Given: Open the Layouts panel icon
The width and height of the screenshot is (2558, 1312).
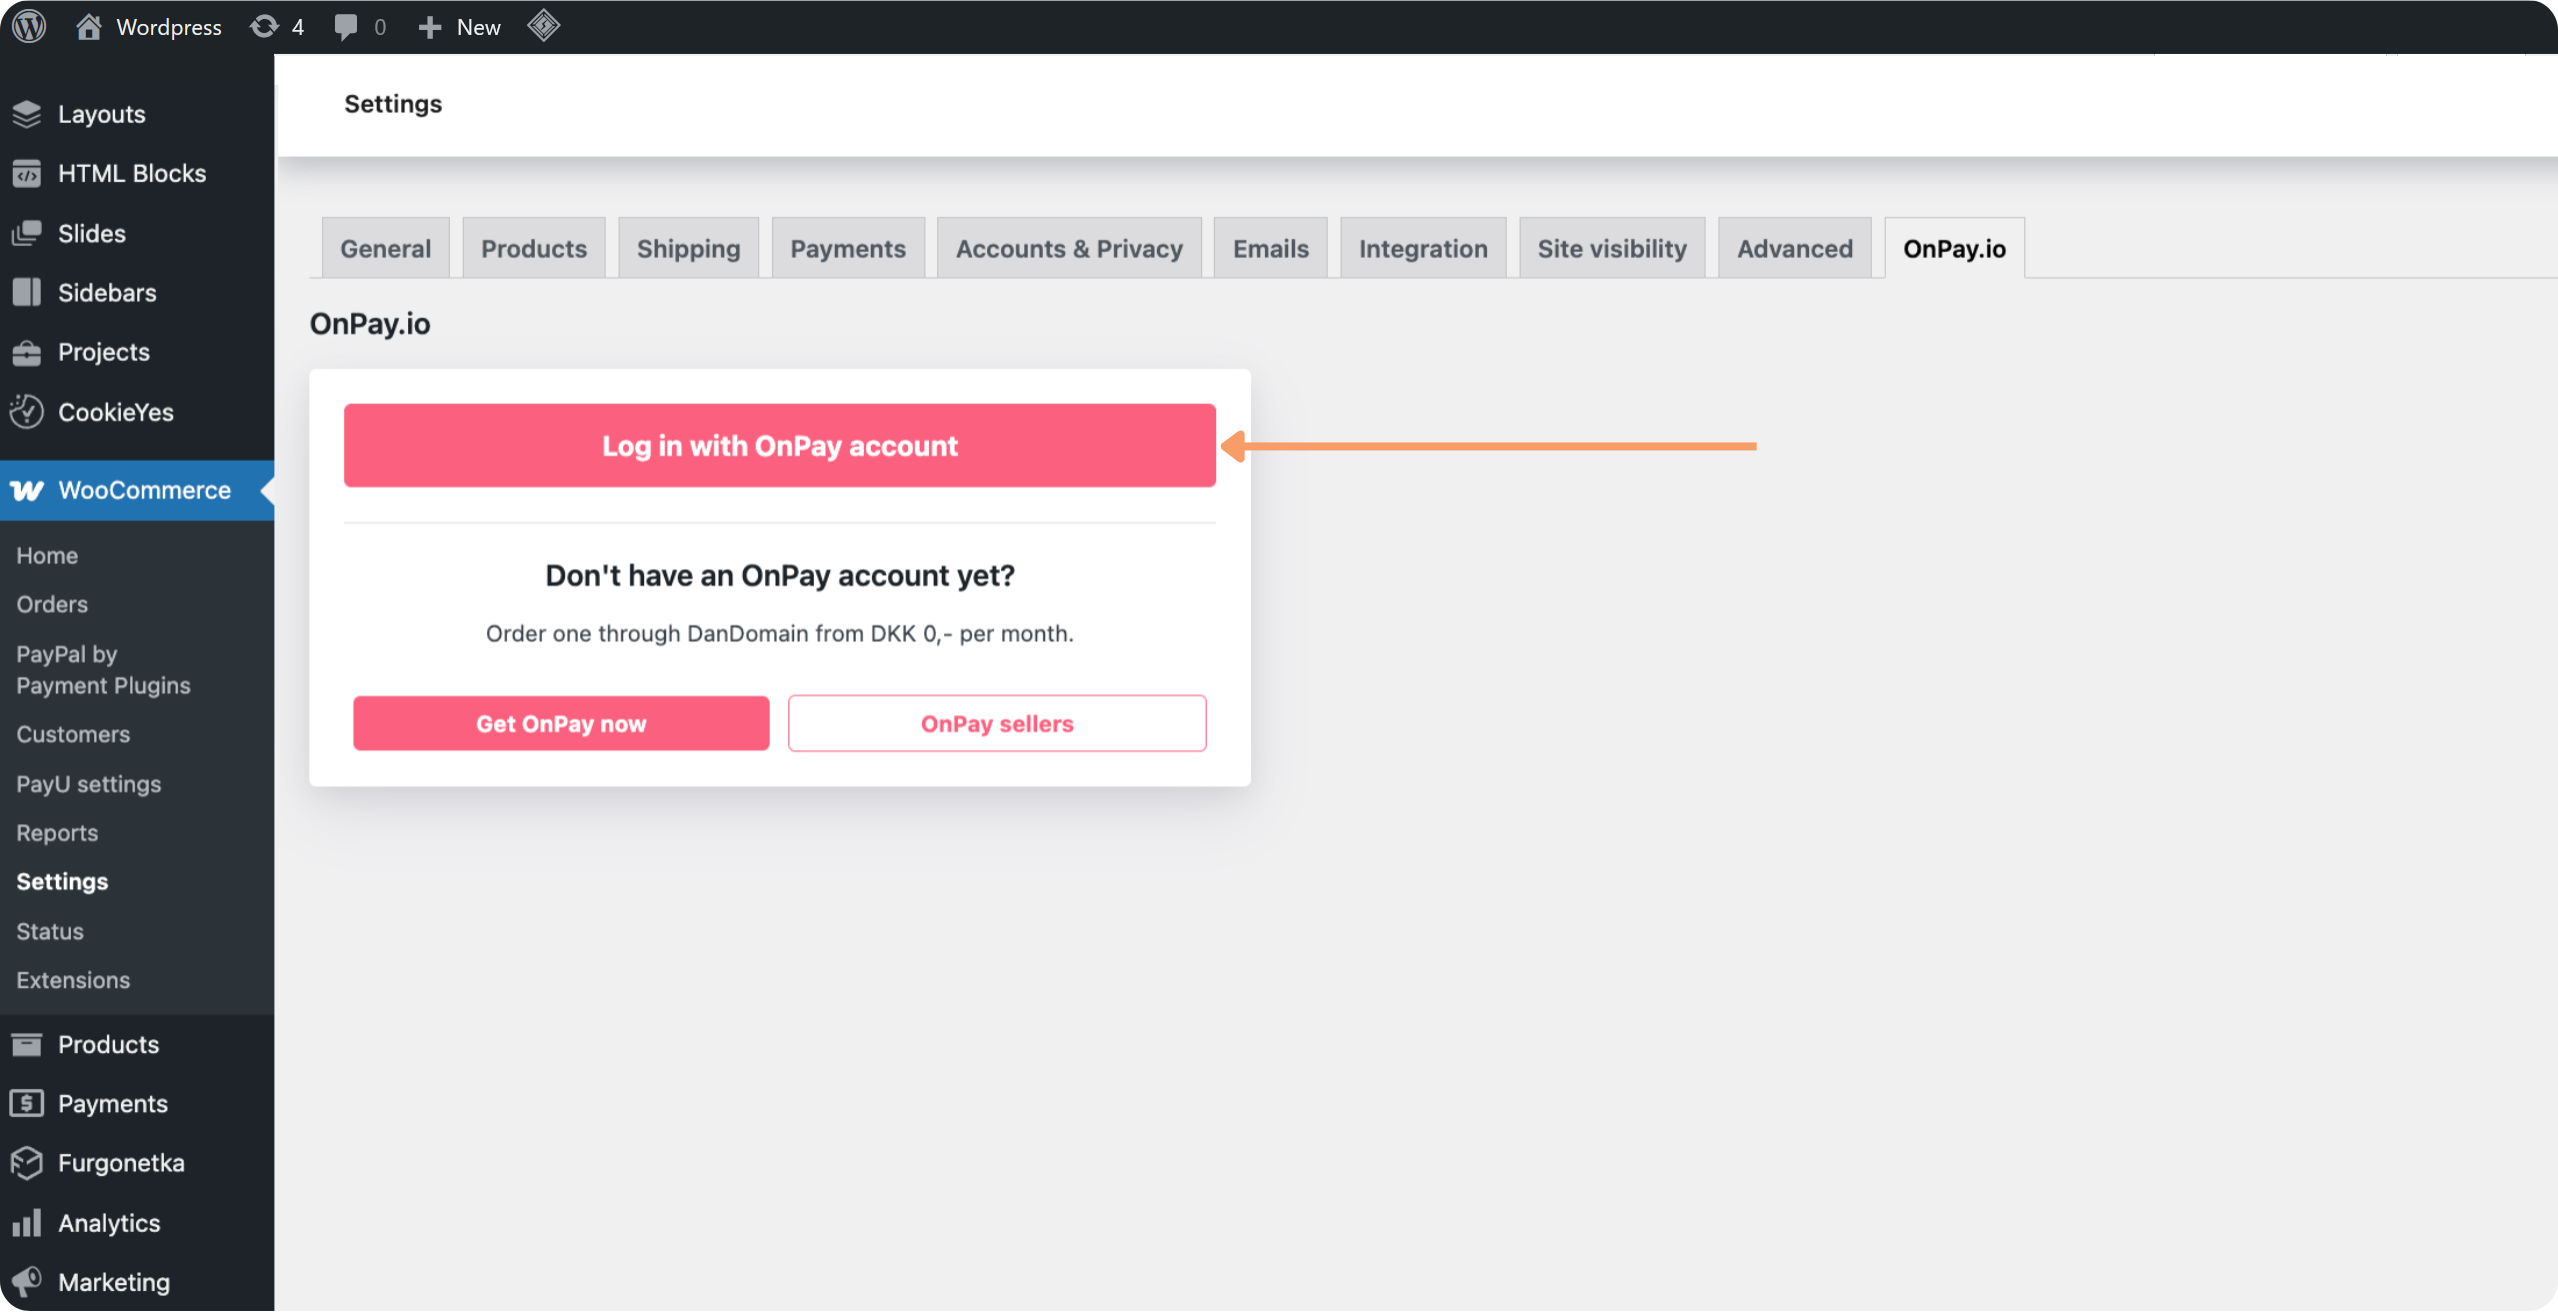Looking at the screenshot, I should pos(28,113).
